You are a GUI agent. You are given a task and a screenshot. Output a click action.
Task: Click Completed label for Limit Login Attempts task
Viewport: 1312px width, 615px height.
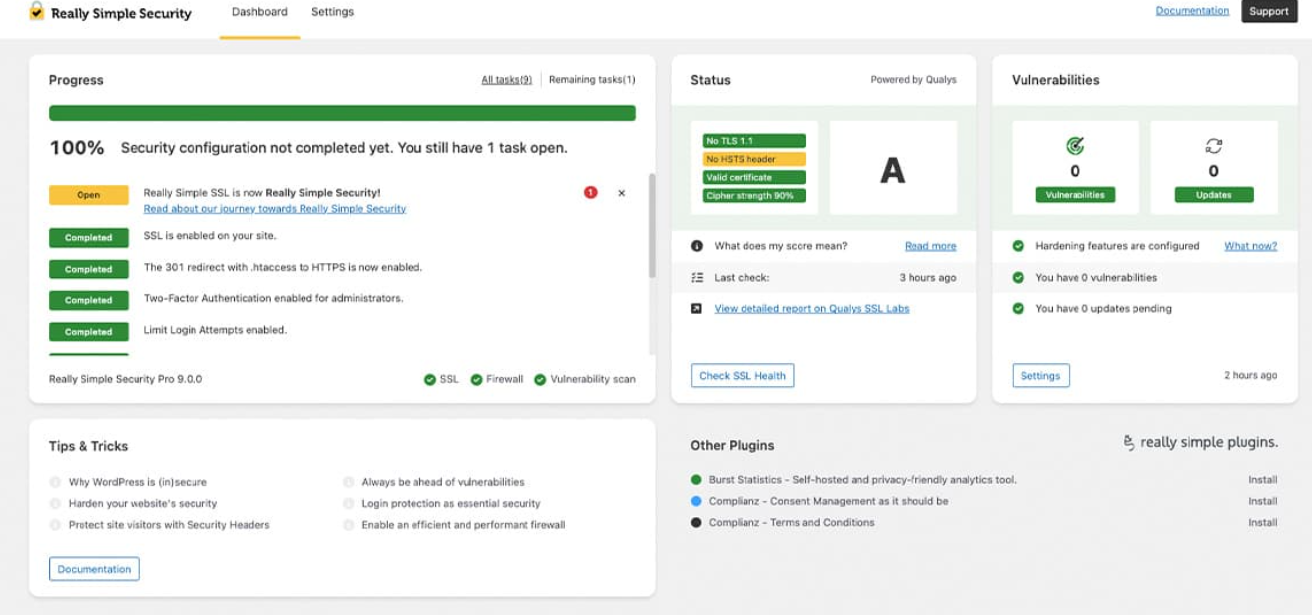click(89, 332)
